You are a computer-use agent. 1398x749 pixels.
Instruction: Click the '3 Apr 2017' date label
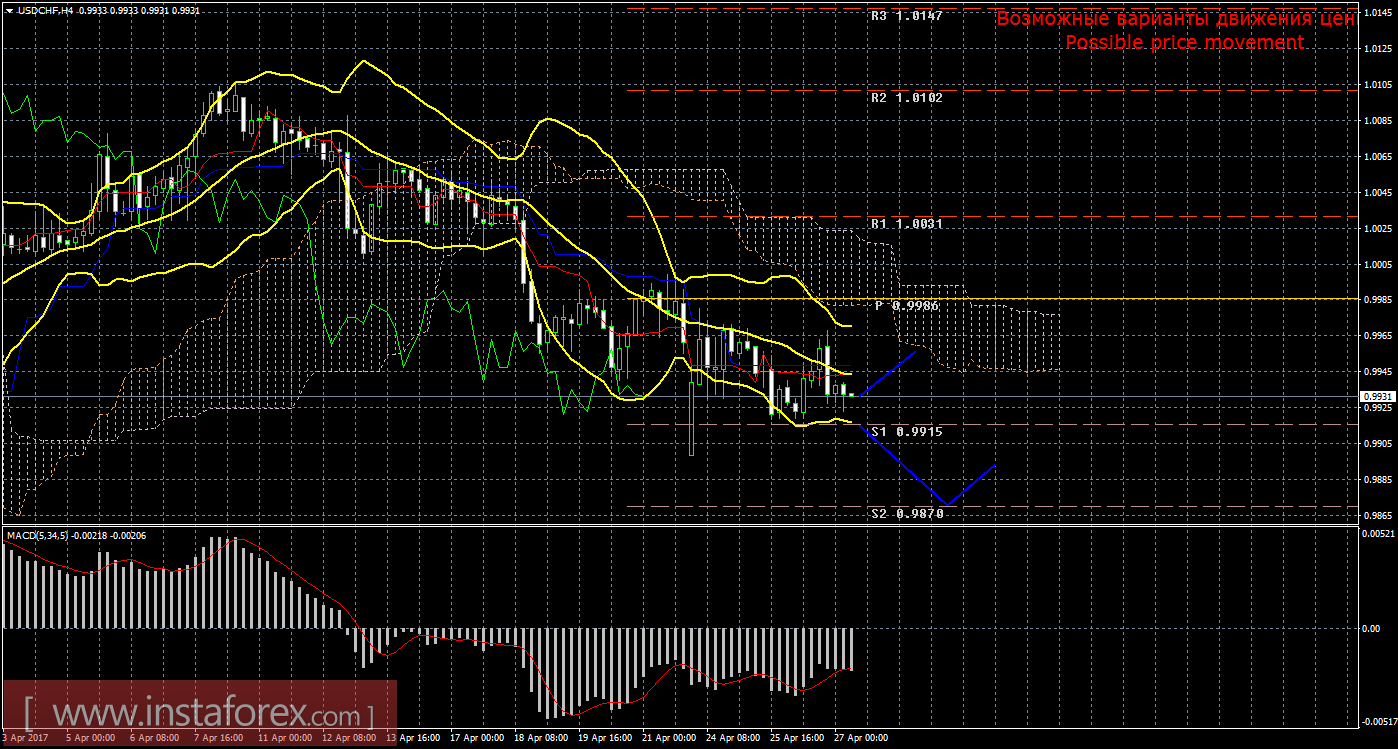(x=27, y=738)
